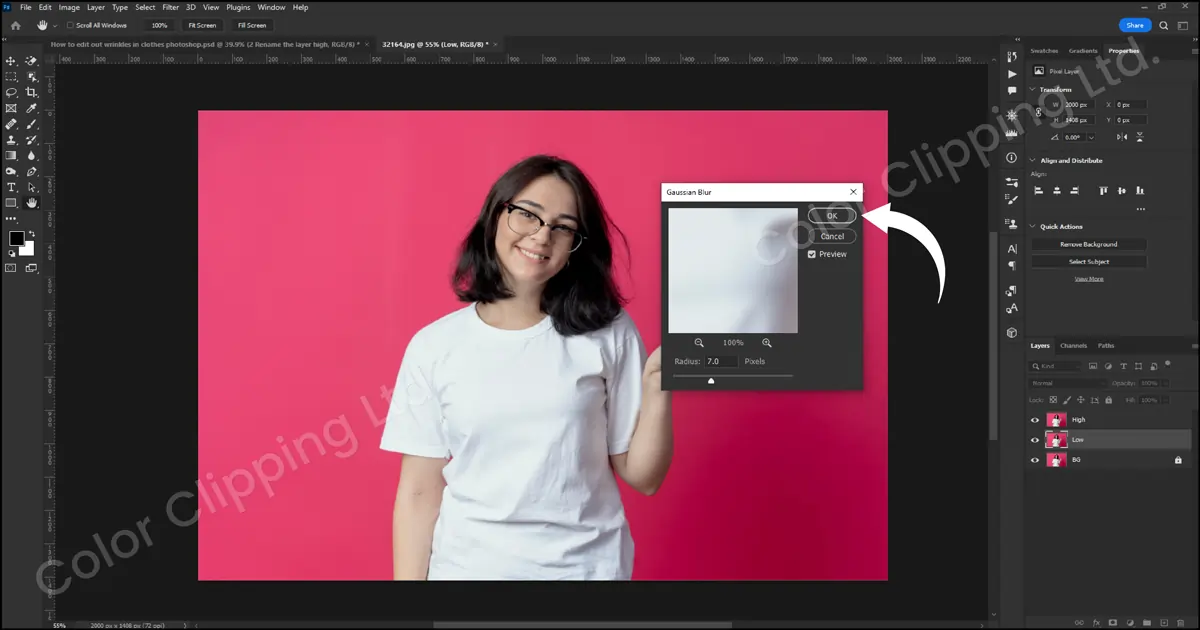Collapse the Quick Actions section
This screenshot has width=1200, height=630.
(1034, 226)
